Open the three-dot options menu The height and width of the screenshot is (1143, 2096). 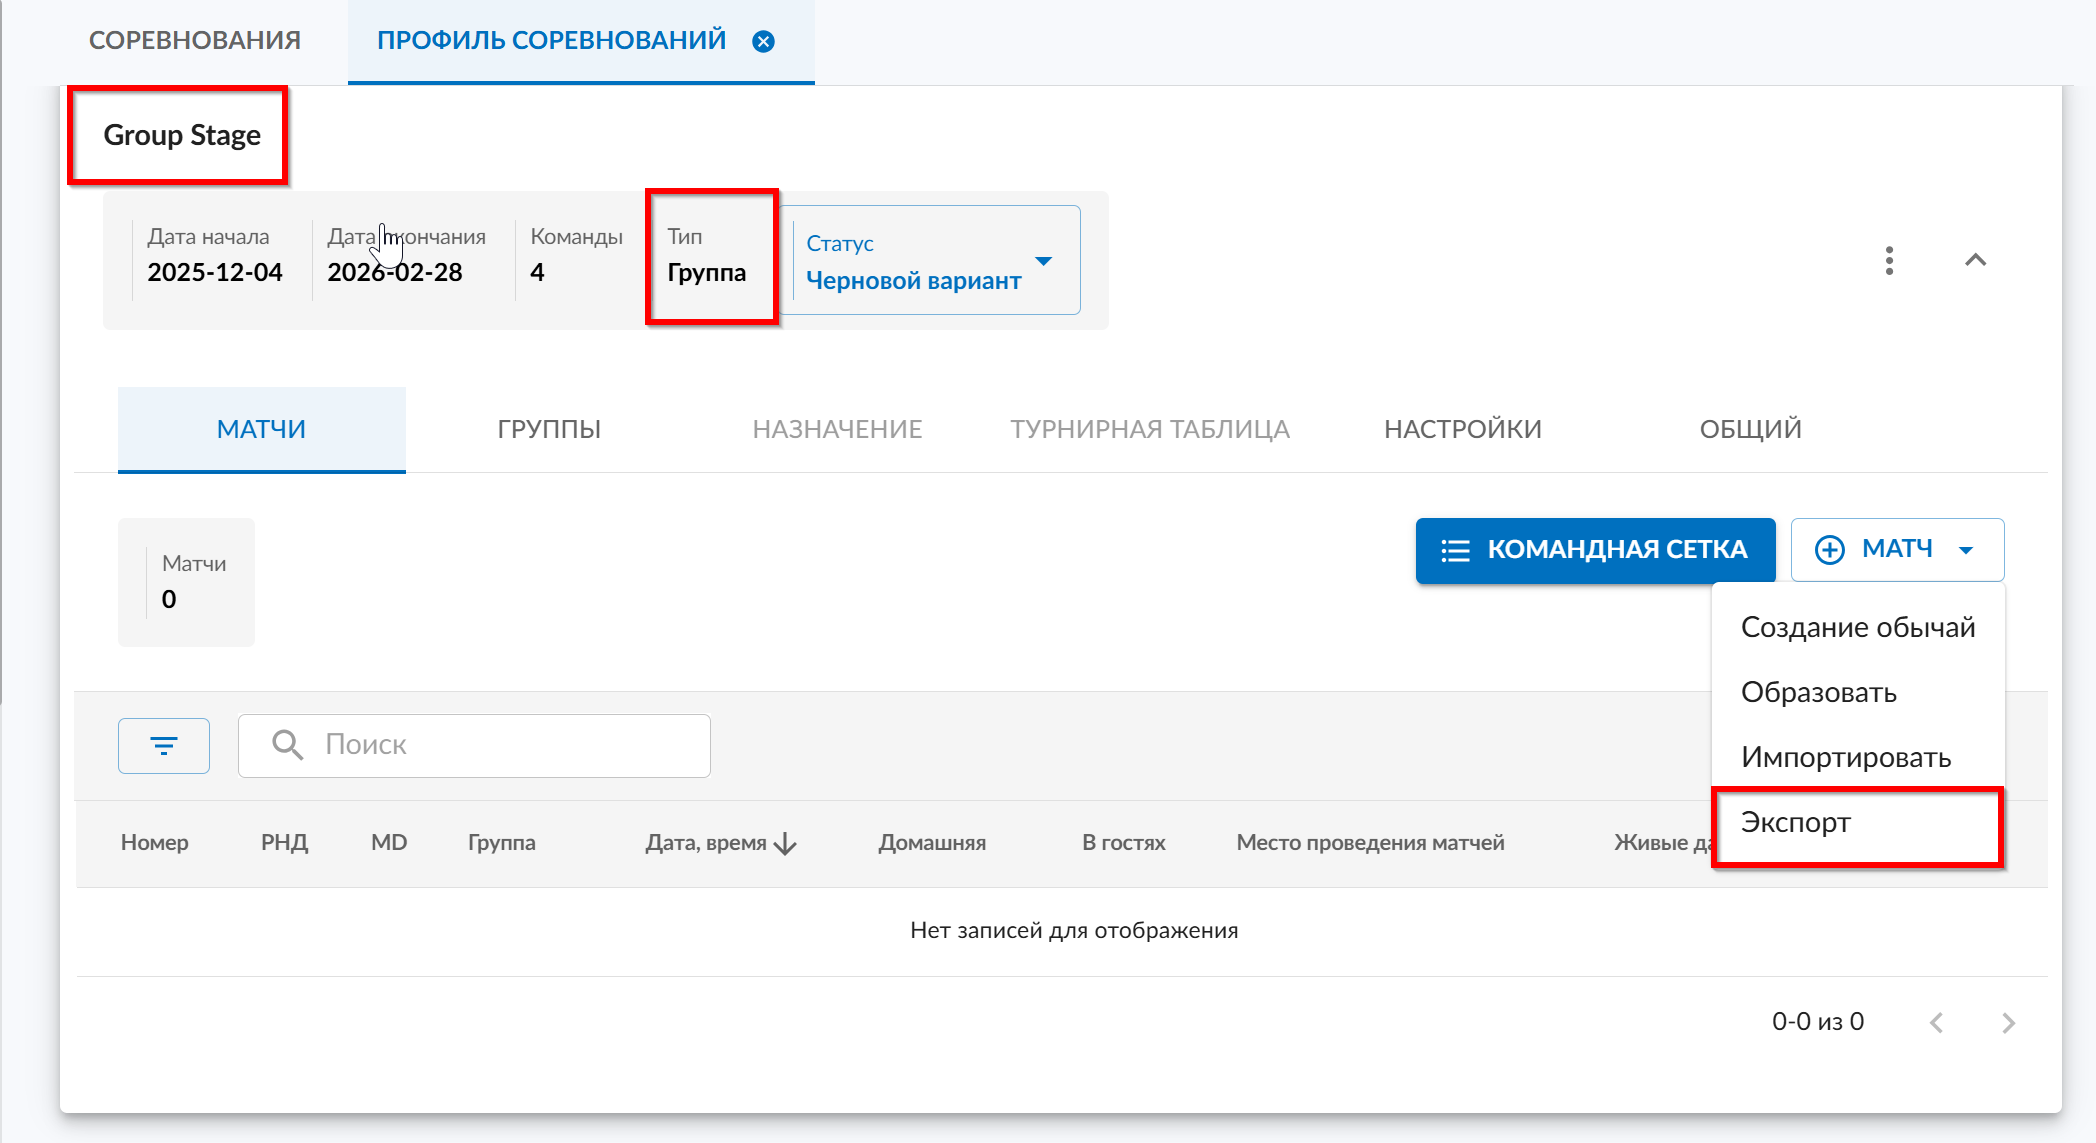(1889, 261)
